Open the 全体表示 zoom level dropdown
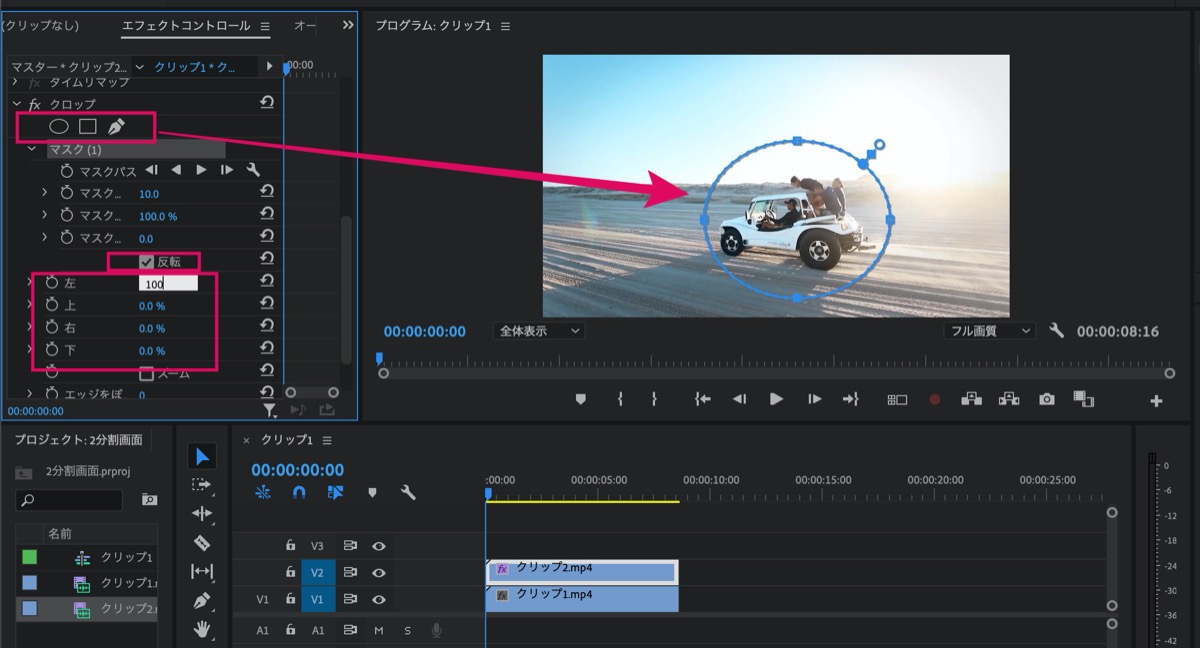Screen dimensions: 1200x648 [538, 331]
